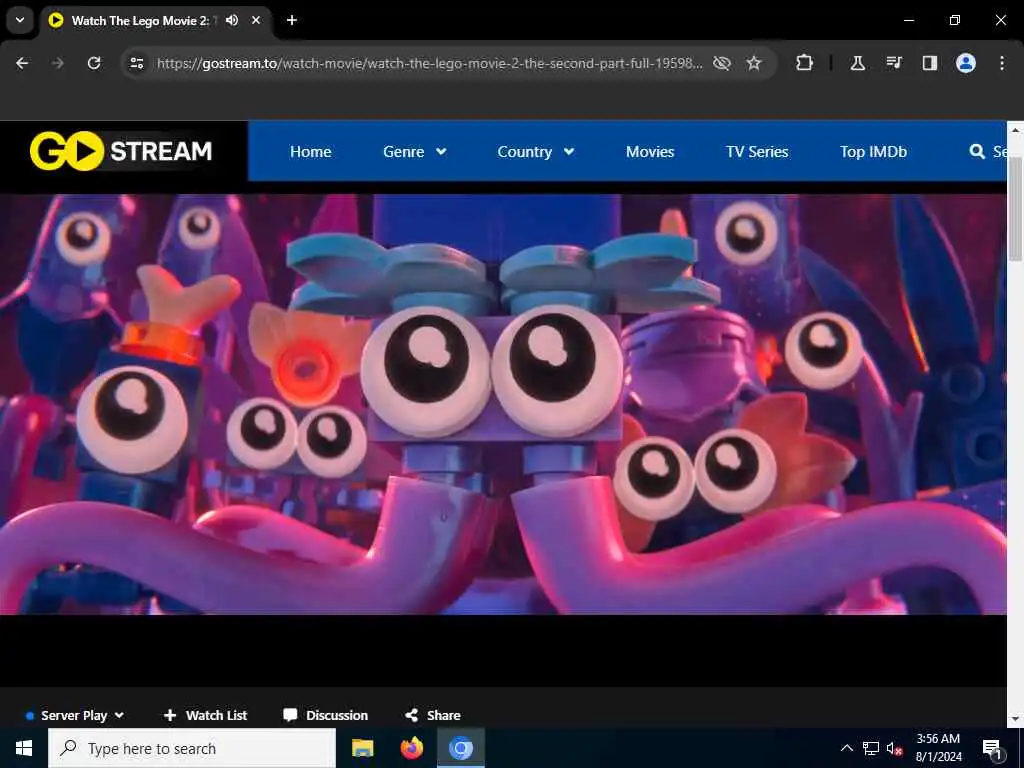1024x768 pixels.
Task: Open the network tray icon
Action: [x=871, y=748]
